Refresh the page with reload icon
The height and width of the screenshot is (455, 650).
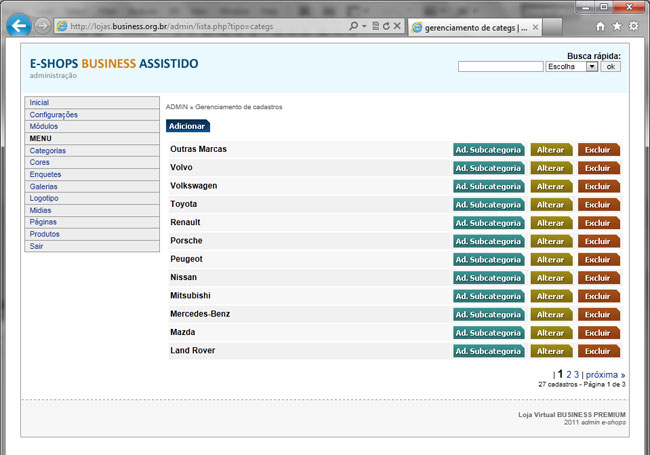tap(386, 26)
